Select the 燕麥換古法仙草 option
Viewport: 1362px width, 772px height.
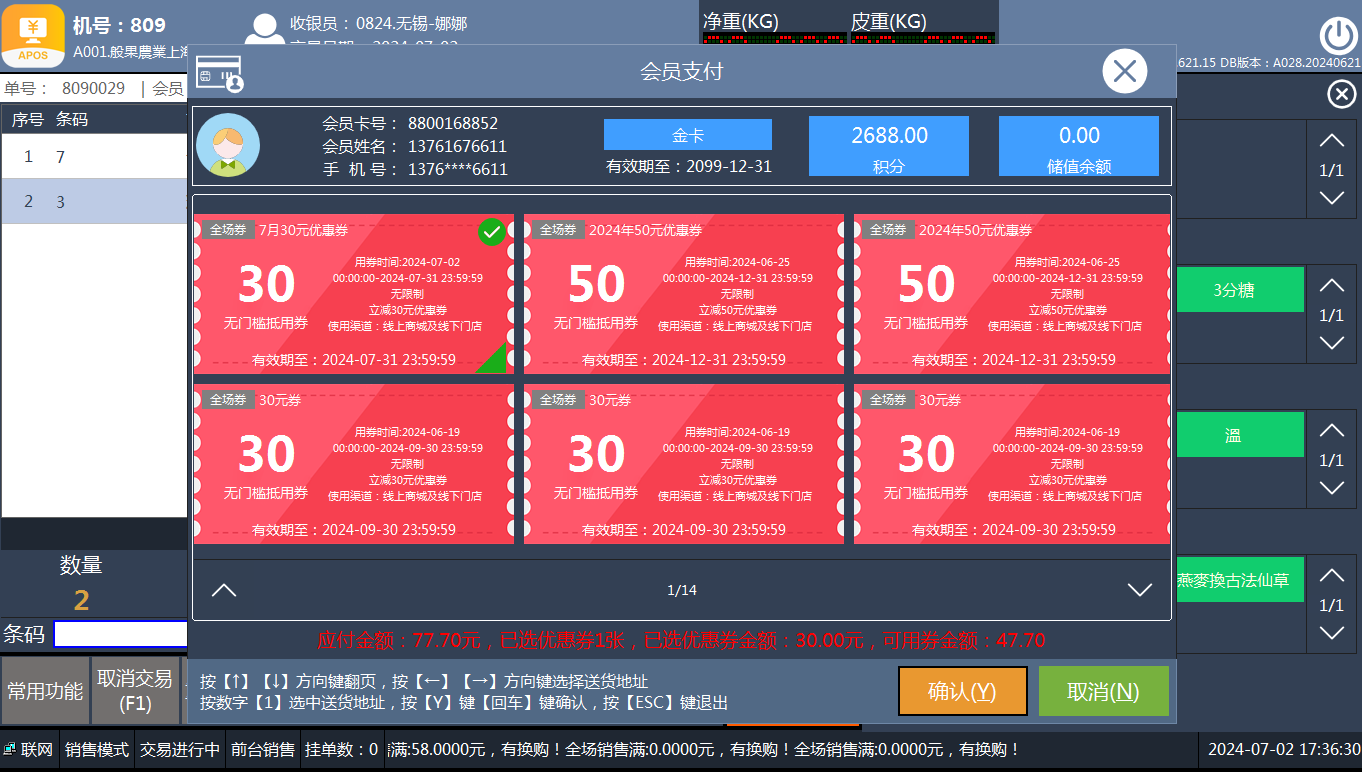tap(1240, 580)
